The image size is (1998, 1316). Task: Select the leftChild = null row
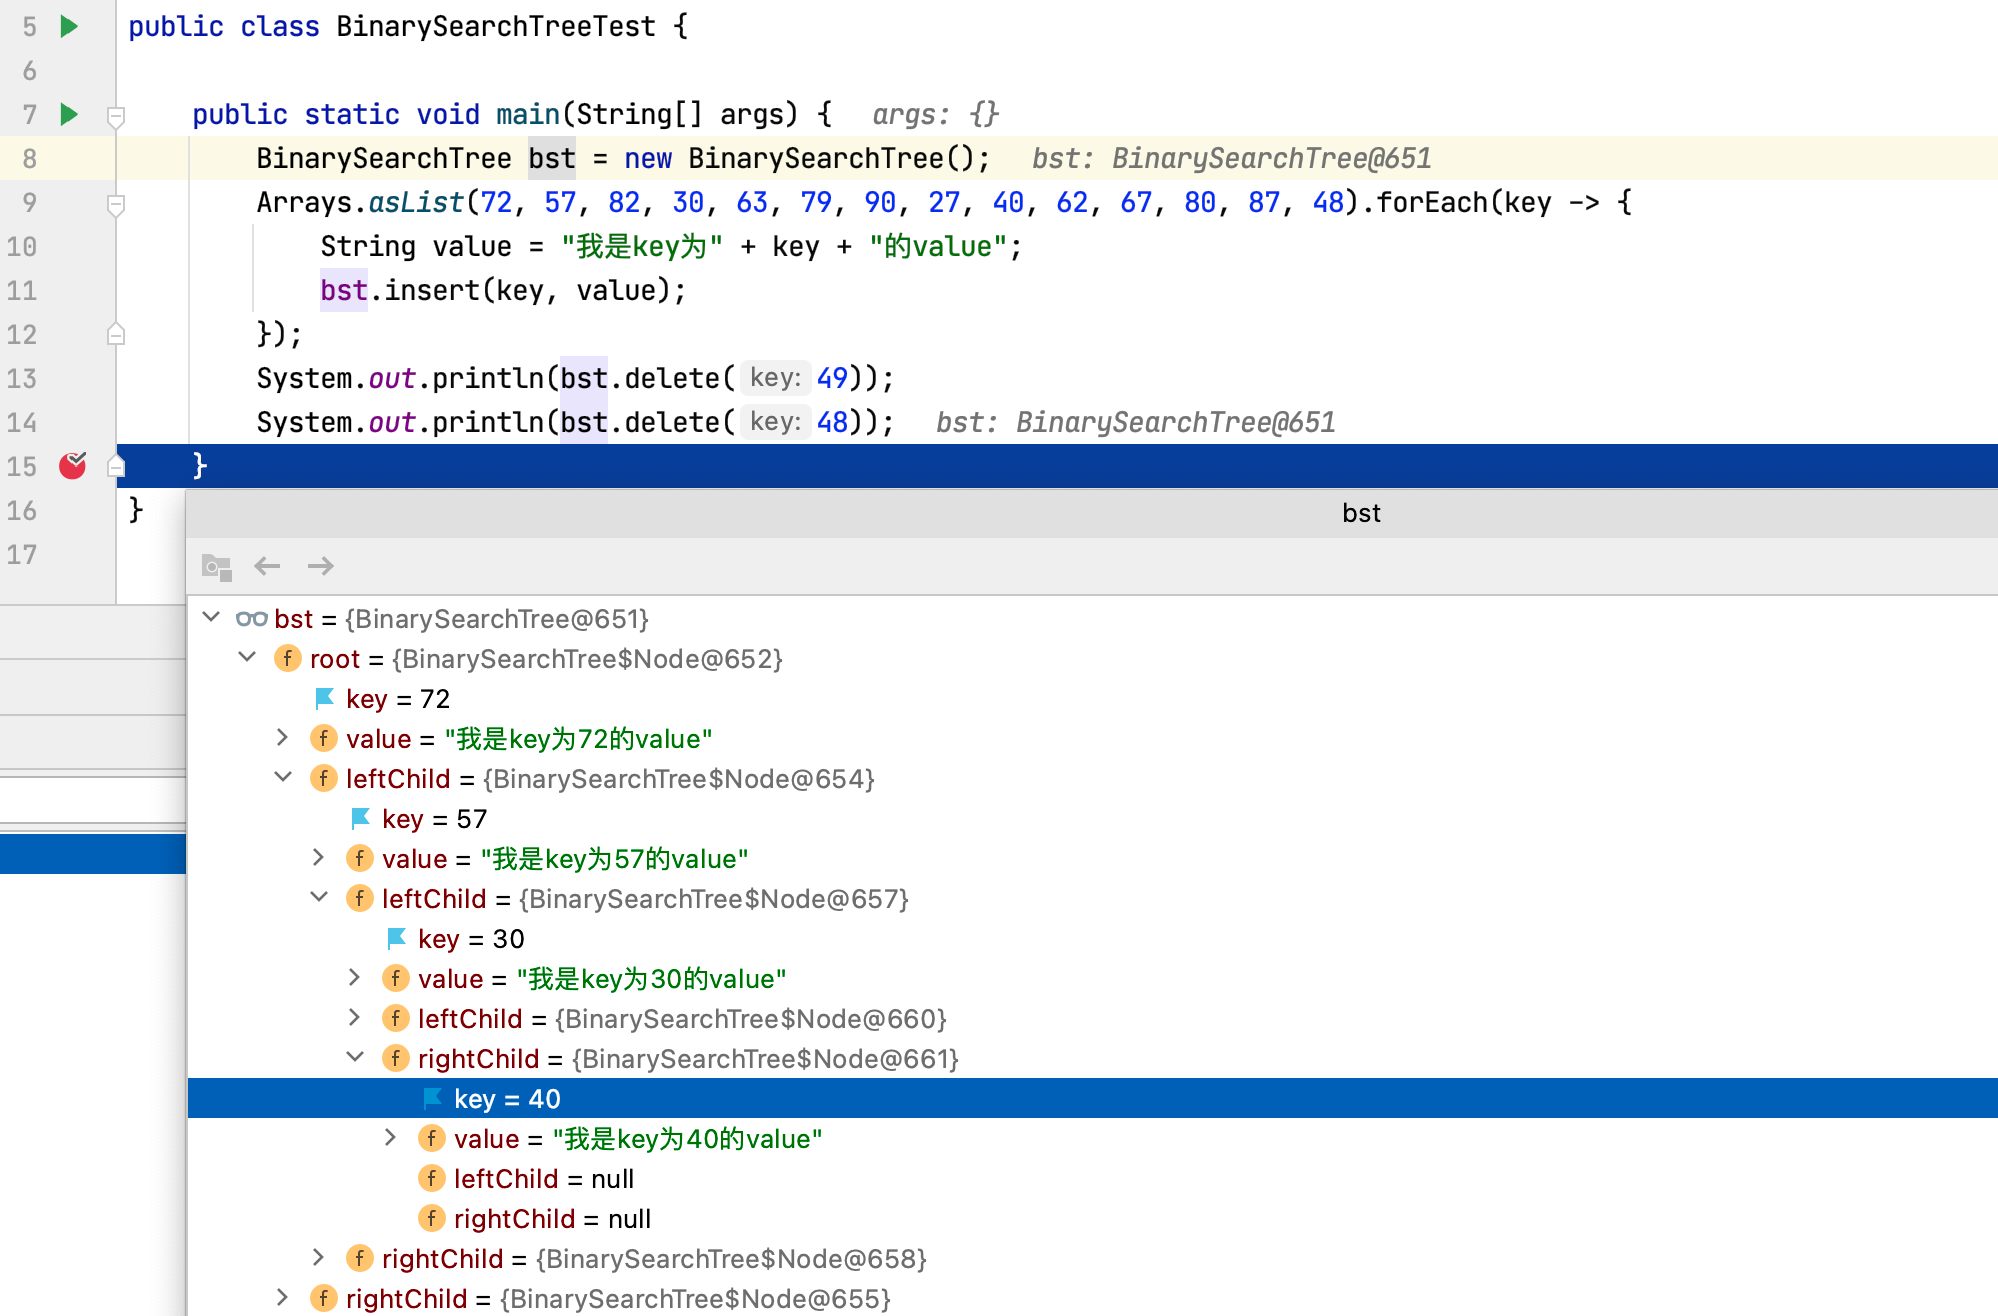click(x=1092, y=1178)
